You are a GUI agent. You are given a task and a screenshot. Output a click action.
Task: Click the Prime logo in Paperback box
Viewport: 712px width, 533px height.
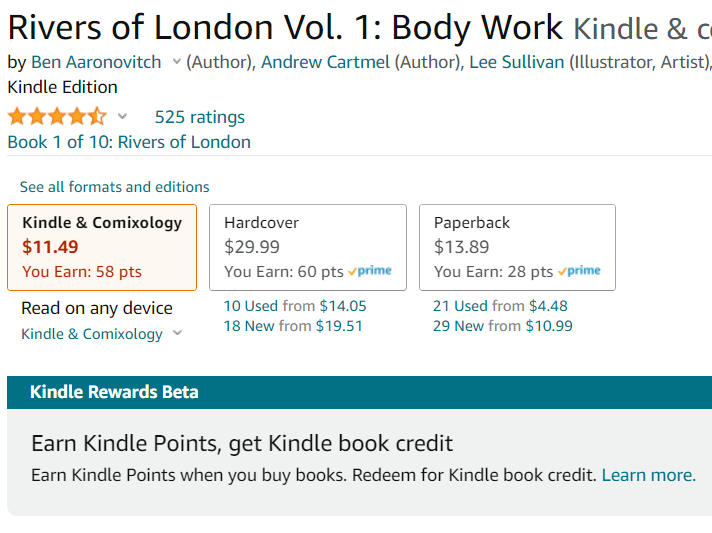click(580, 271)
